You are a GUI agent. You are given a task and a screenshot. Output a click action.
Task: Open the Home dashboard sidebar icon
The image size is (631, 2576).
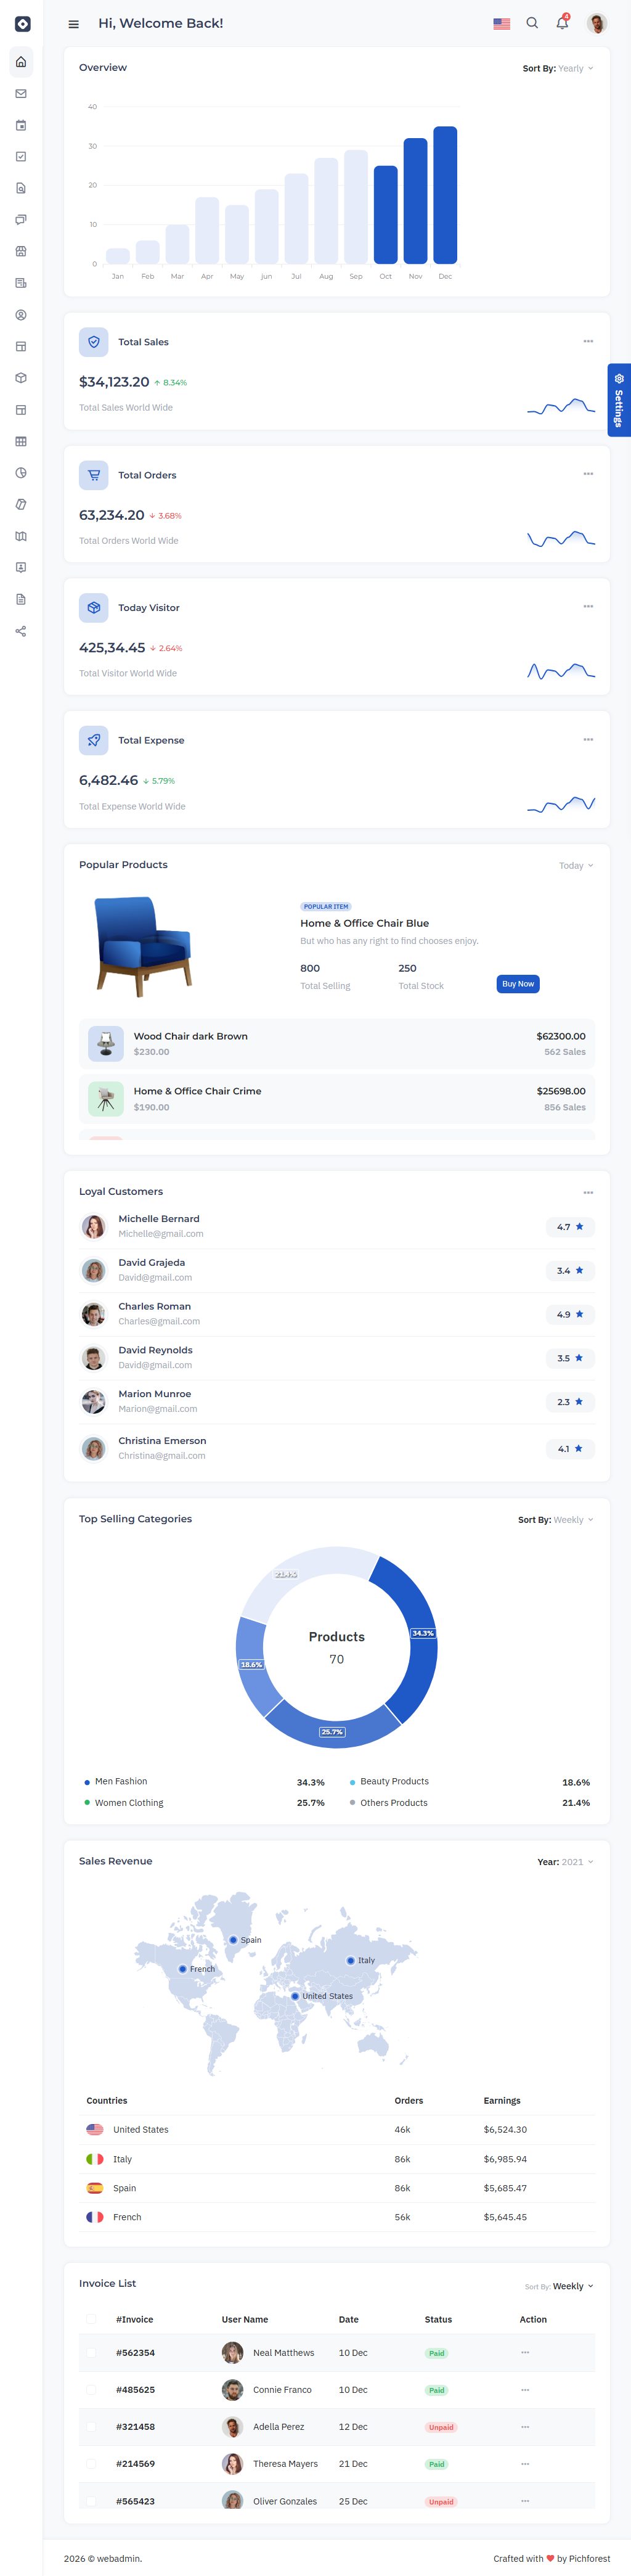click(x=21, y=62)
